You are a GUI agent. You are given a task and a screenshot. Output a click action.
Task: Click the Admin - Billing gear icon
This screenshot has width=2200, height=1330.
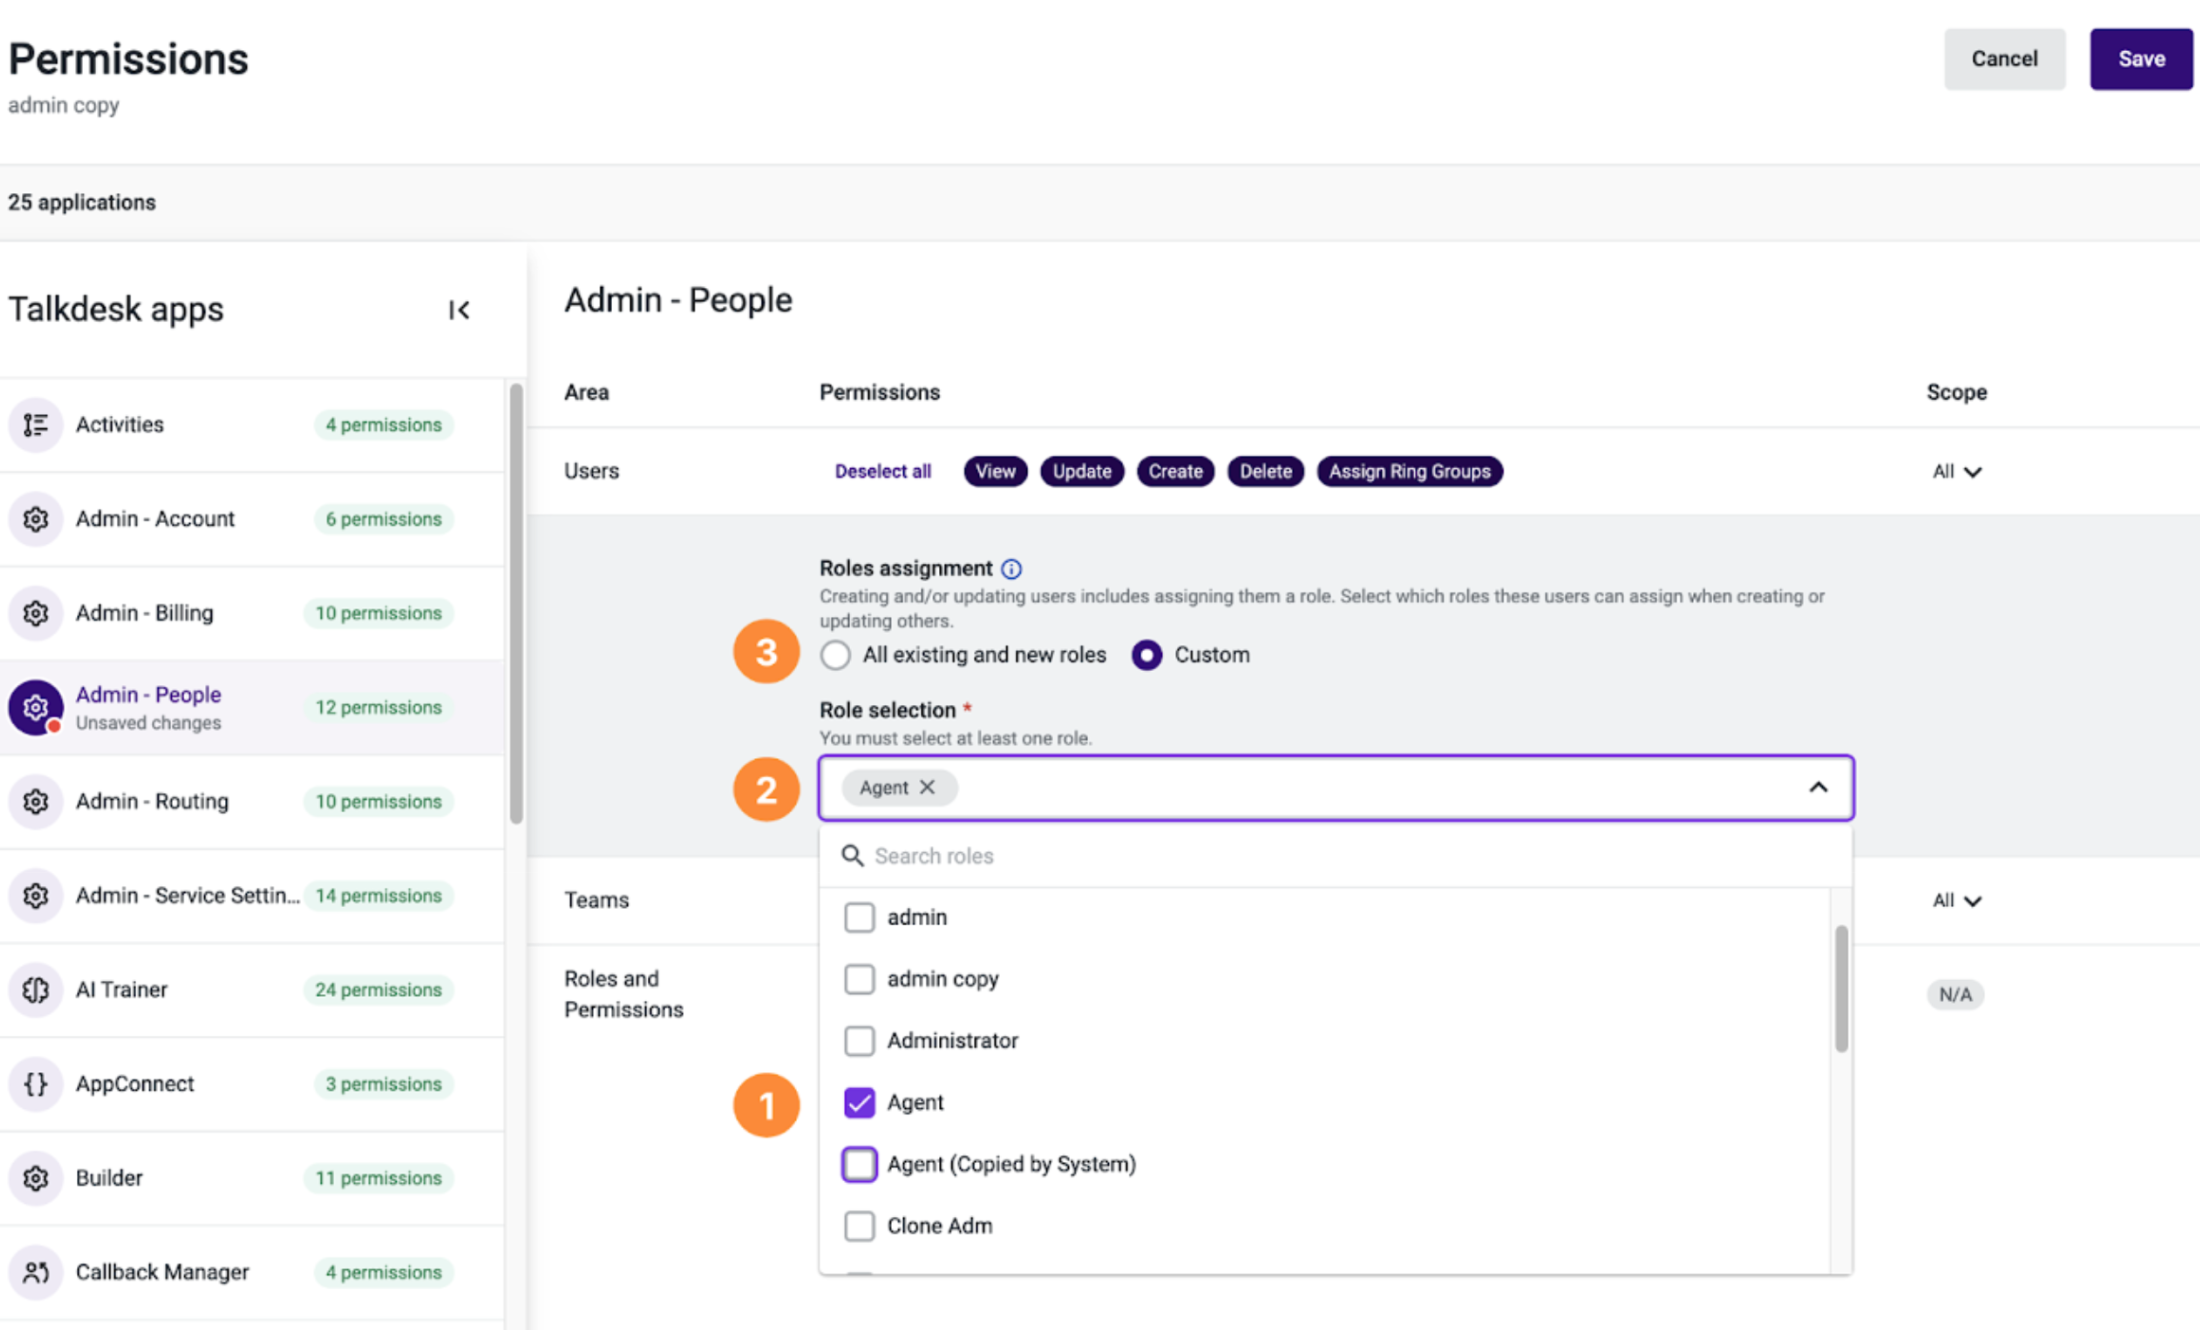click(x=36, y=613)
